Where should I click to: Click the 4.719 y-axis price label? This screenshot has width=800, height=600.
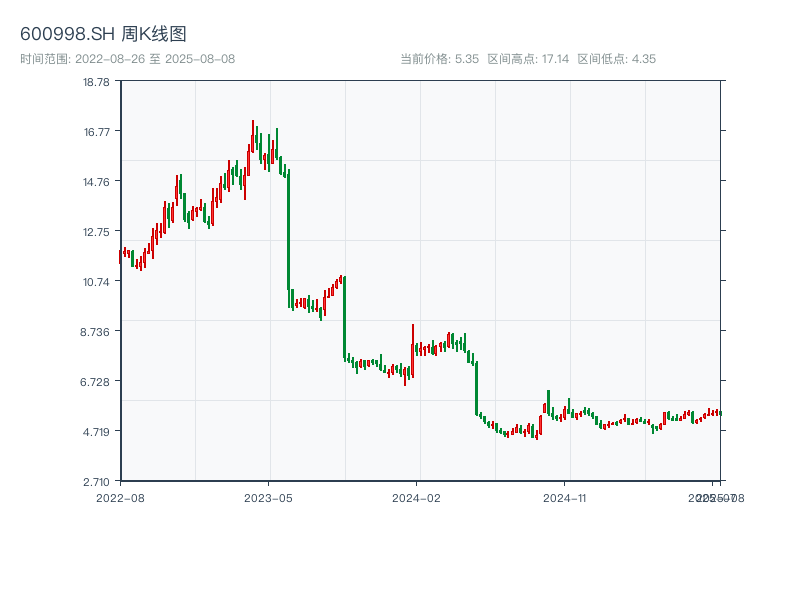(x=97, y=432)
